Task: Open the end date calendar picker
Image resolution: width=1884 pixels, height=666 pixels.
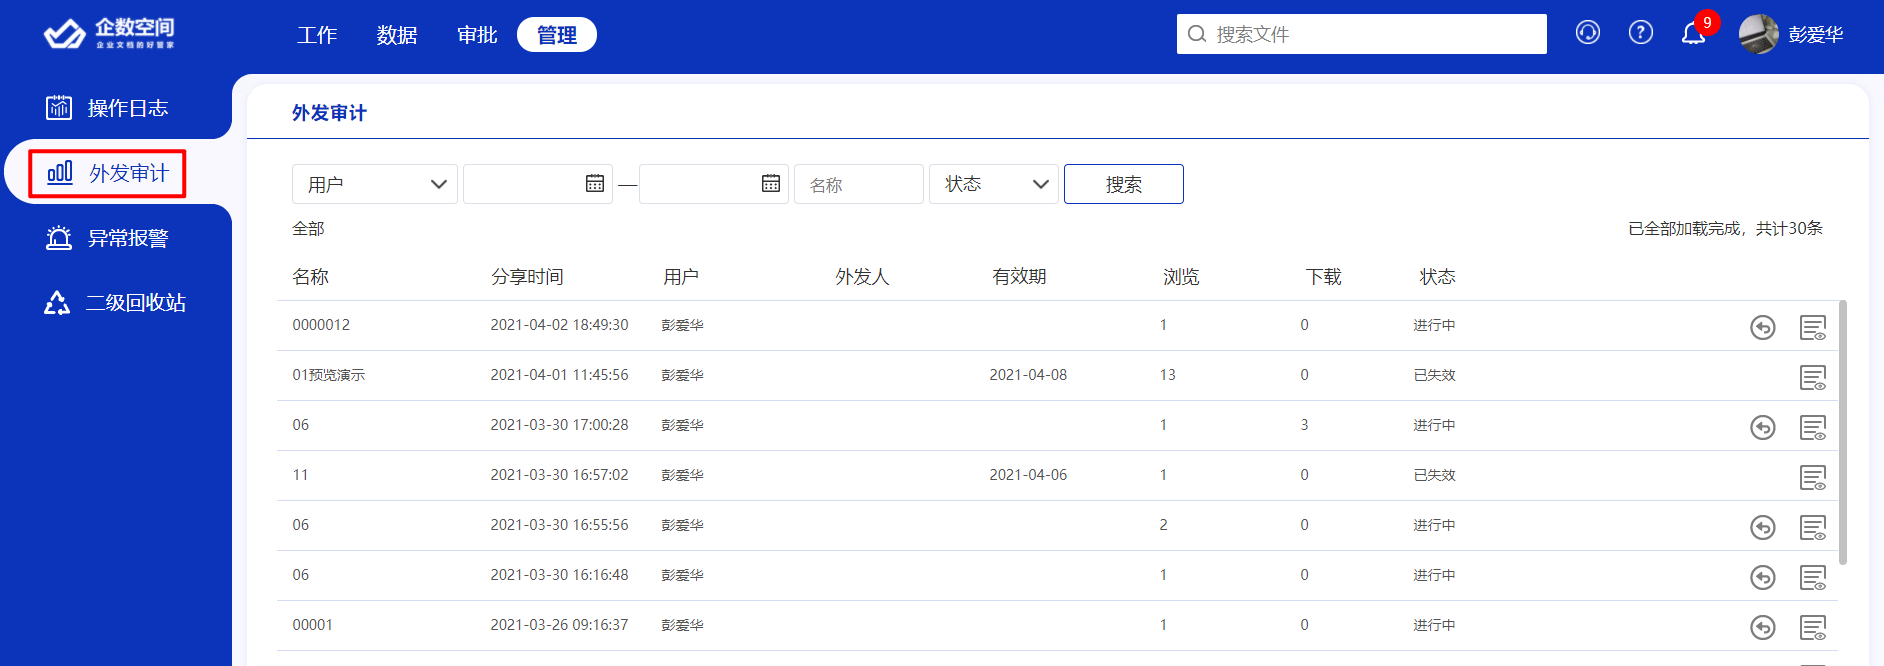Action: tap(771, 183)
